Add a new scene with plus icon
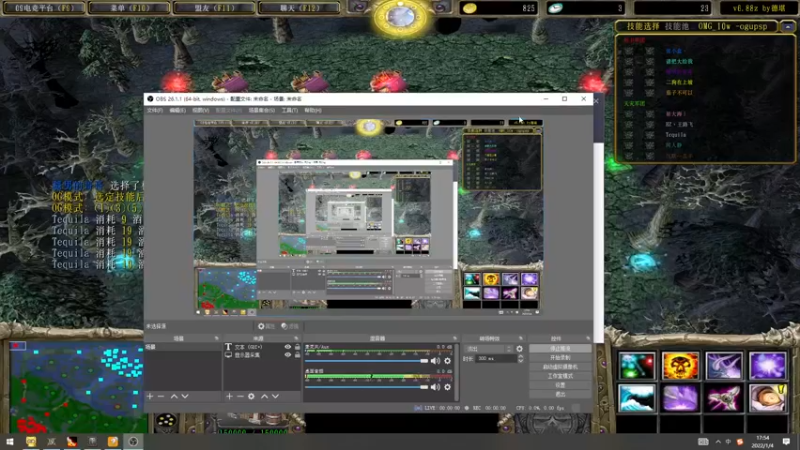This screenshot has height=450, width=800. (150, 396)
